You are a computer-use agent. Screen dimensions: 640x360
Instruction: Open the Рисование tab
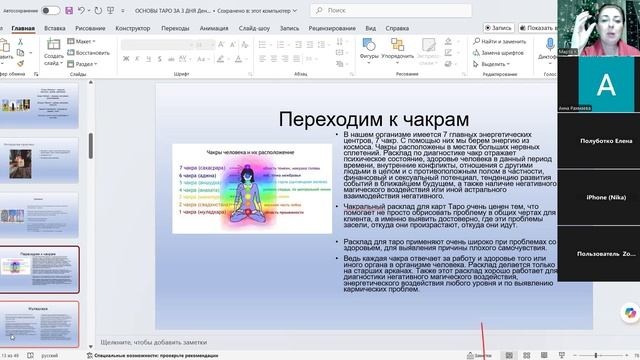tap(90, 28)
